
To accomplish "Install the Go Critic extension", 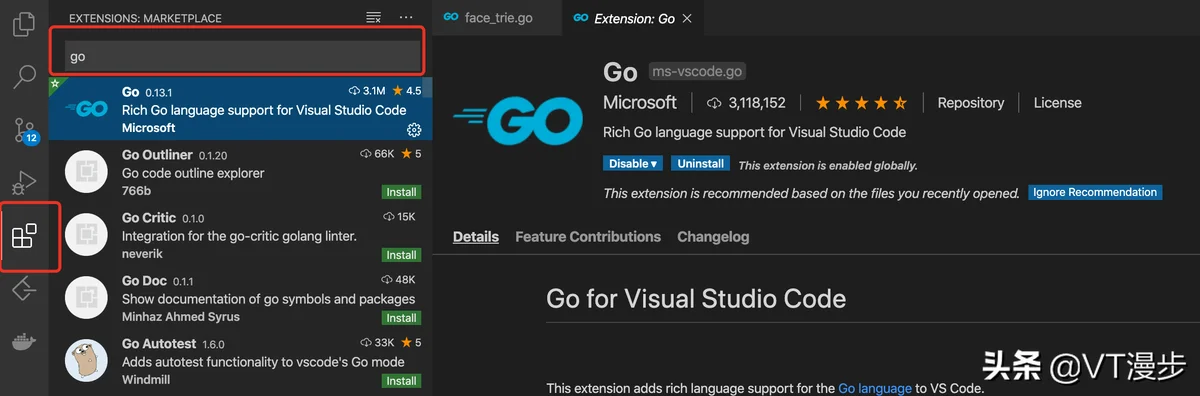I will [401, 255].
